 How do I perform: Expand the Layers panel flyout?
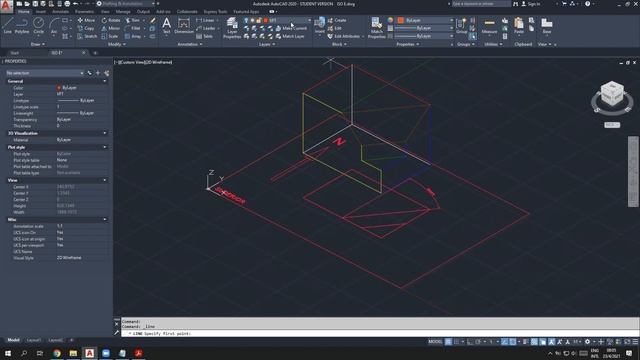267,44
